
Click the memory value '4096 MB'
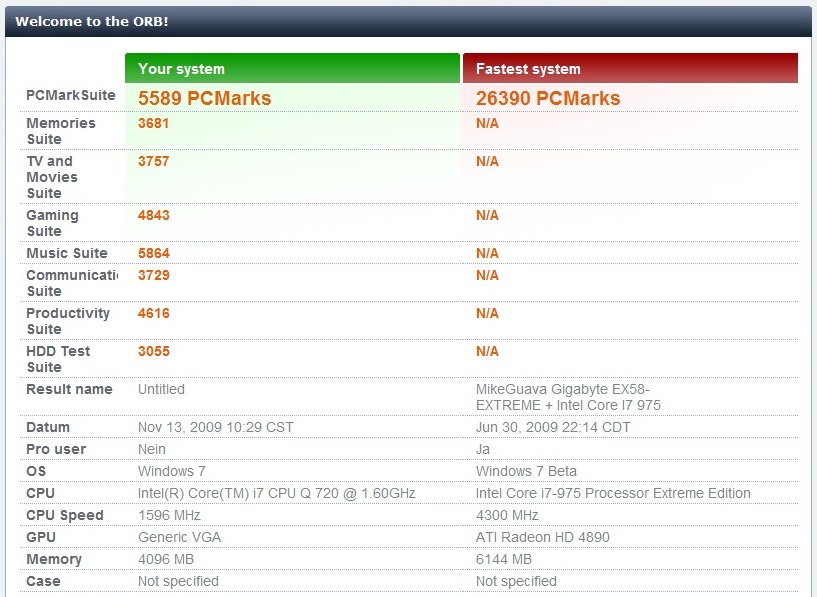point(166,559)
